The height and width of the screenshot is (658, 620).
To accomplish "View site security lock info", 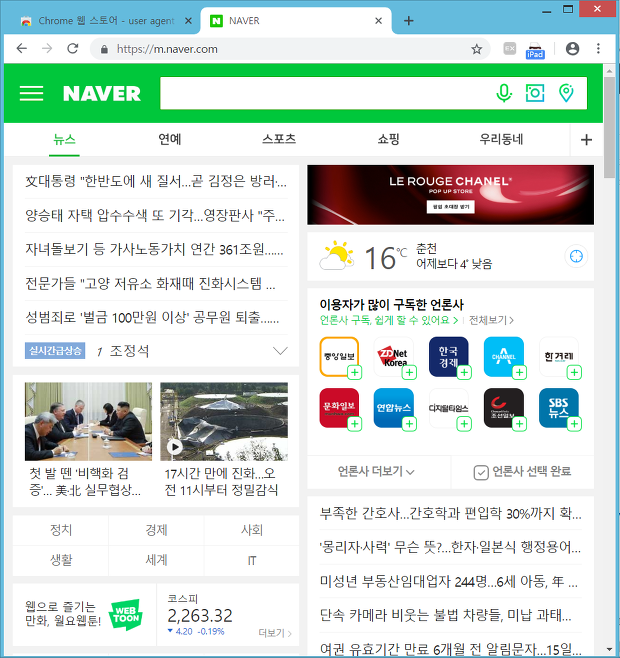I will pos(105,49).
